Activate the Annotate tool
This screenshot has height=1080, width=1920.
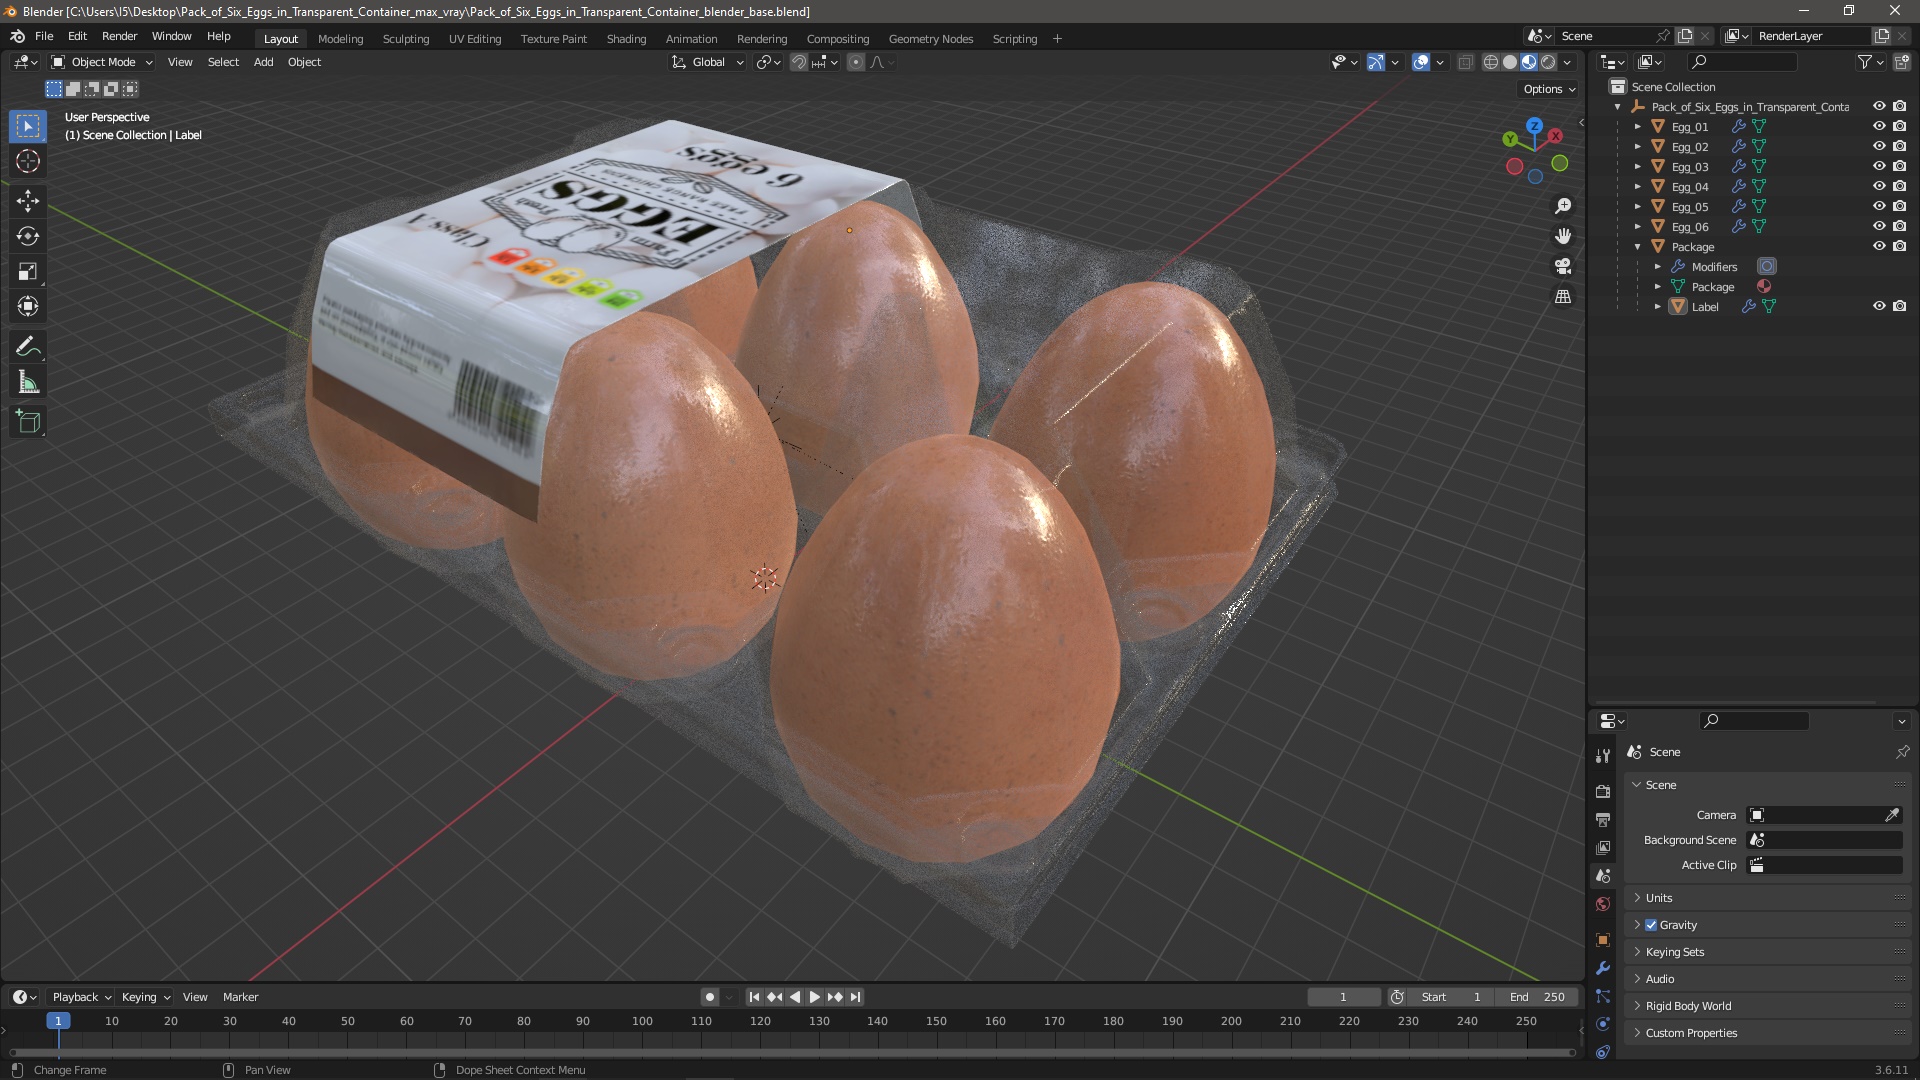pyautogui.click(x=28, y=347)
